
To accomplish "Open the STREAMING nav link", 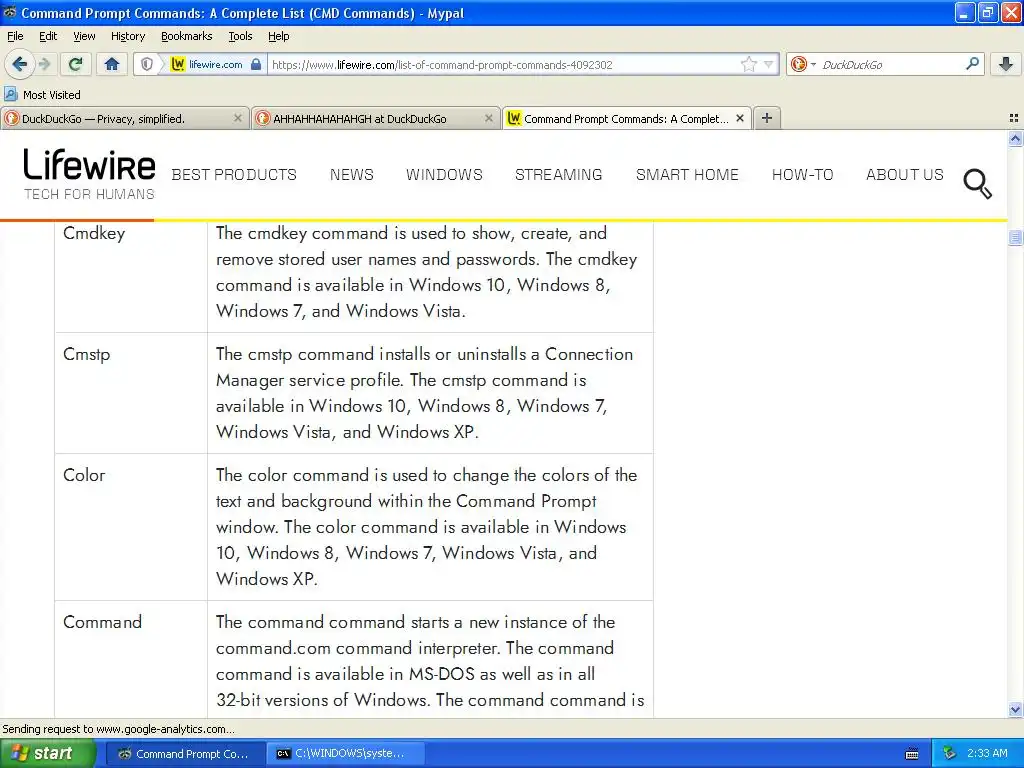I will [558, 174].
